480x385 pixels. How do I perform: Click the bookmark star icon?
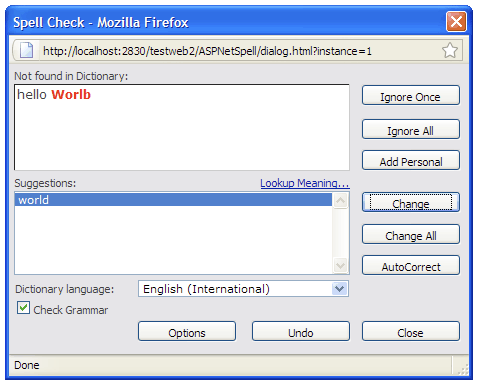pos(450,51)
